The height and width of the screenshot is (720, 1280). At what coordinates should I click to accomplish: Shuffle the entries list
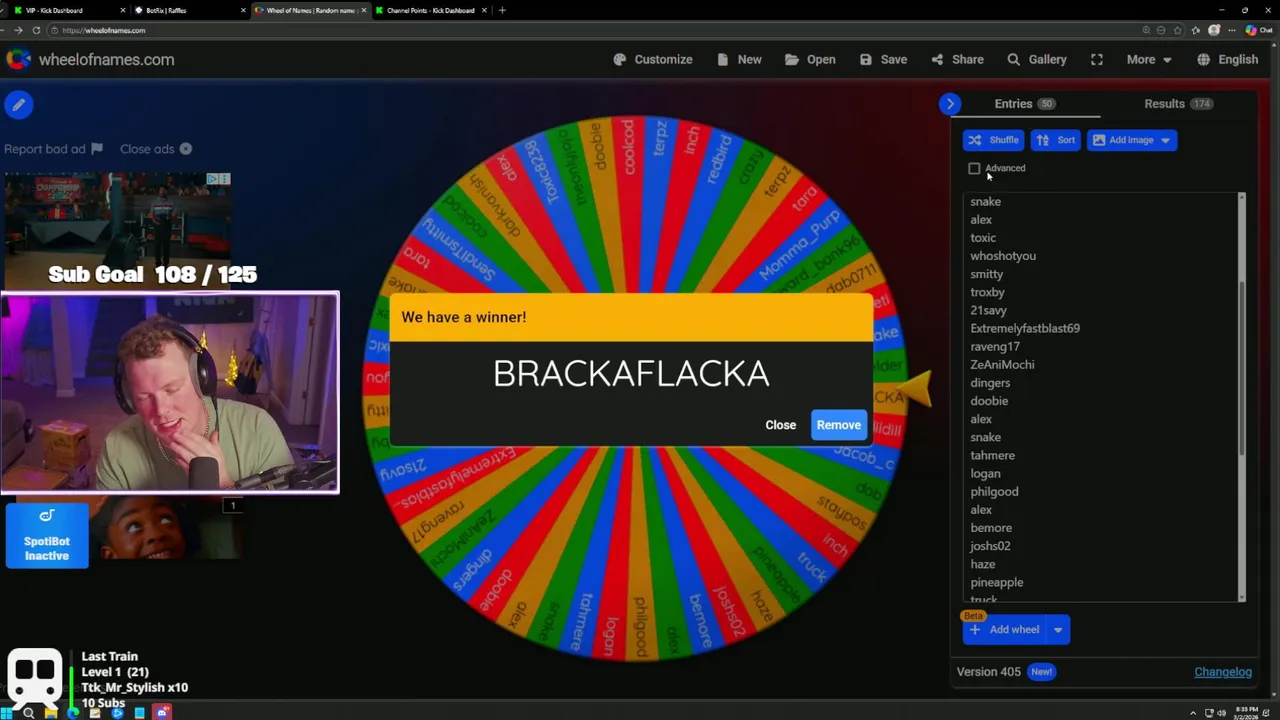click(993, 140)
